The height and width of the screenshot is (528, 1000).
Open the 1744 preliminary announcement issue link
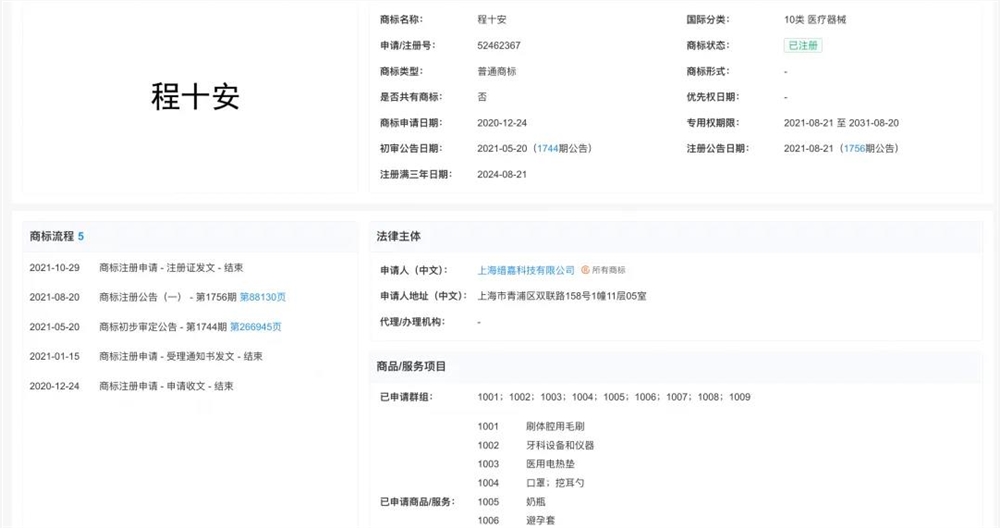point(547,149)
